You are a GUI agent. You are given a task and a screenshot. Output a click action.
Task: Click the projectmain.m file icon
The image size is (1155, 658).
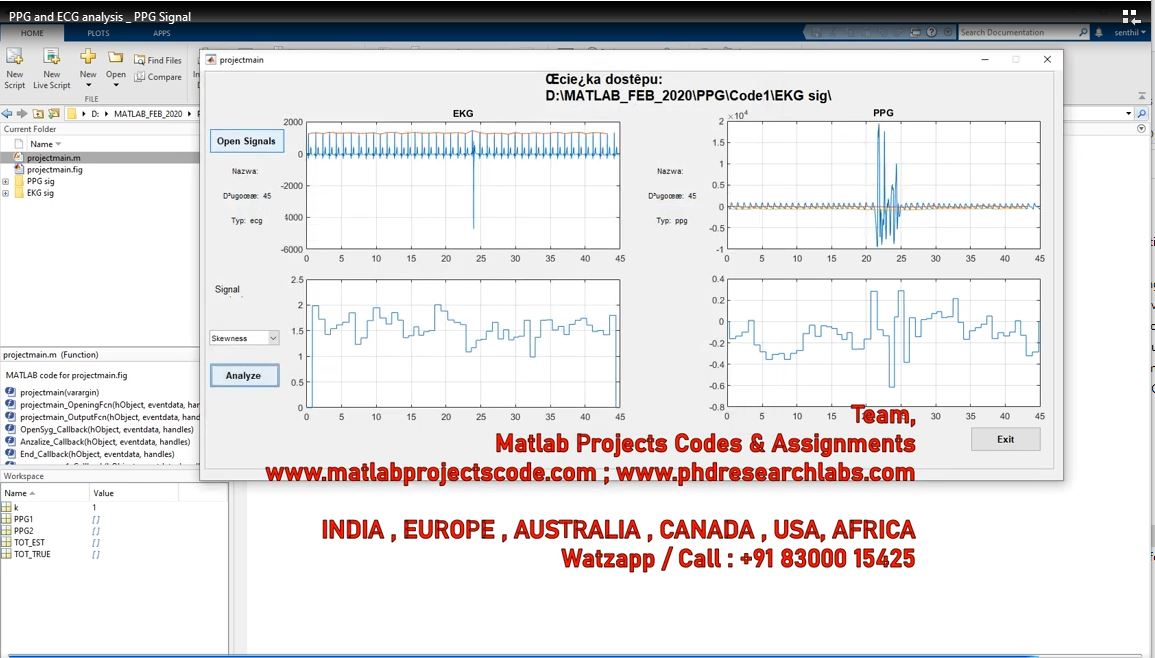19,158
